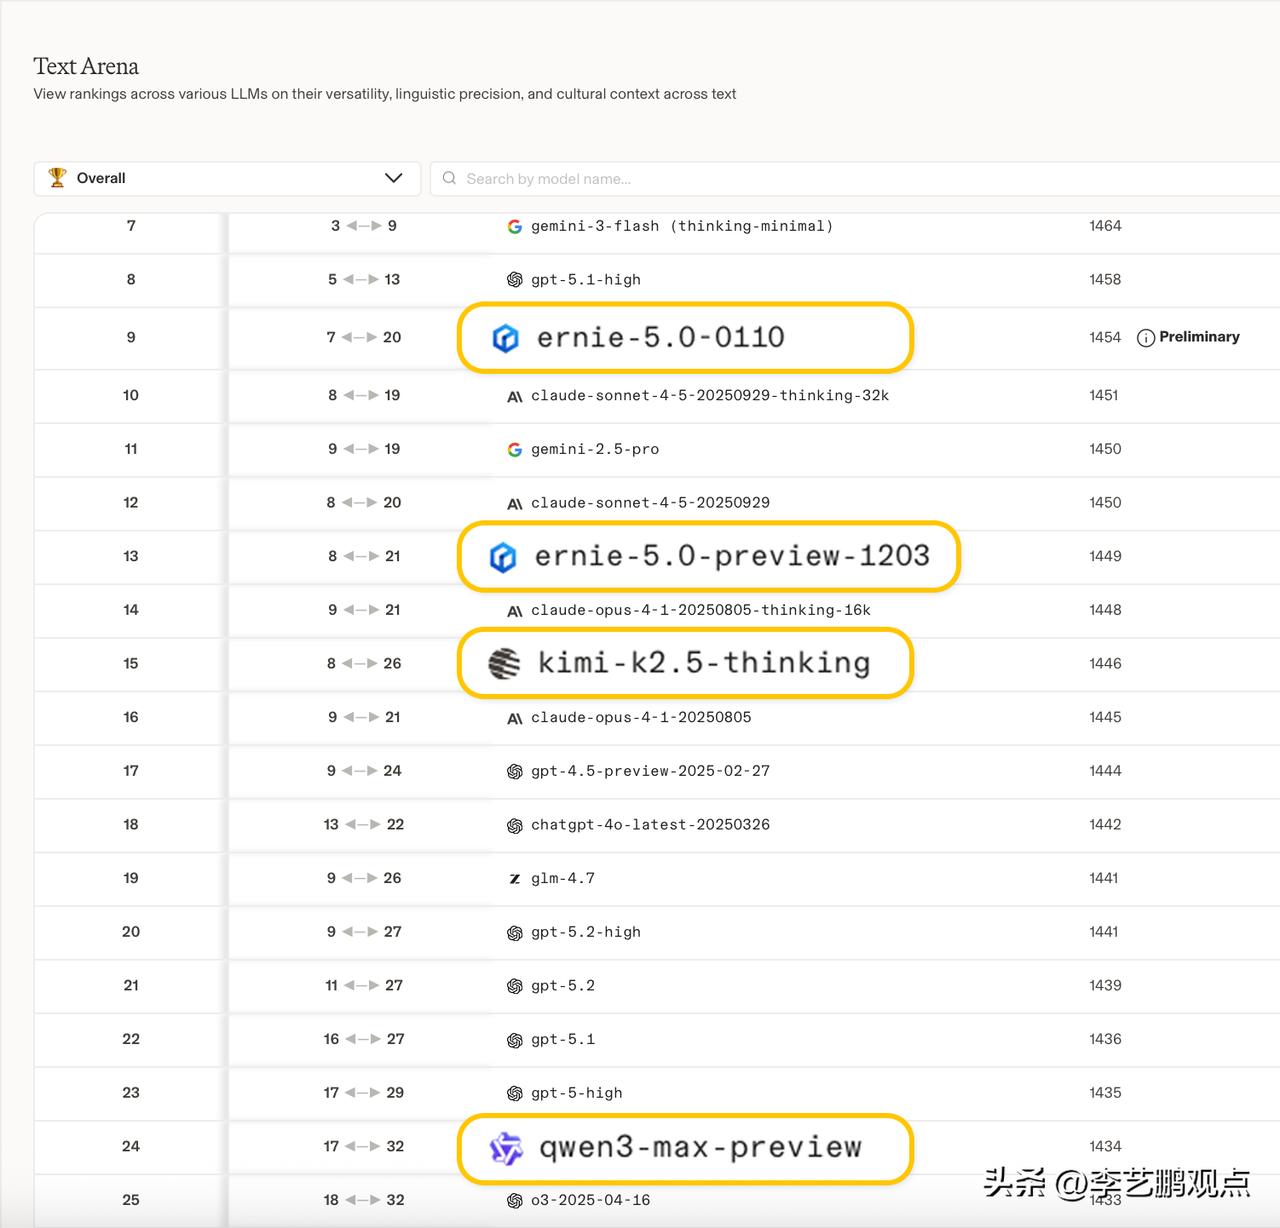The width and height of the screenshot is (1280, 1228).
Task: Click the score 1454 for ernie-5.0-0110
Action: pyautogui.click(x=1105, y=338)
